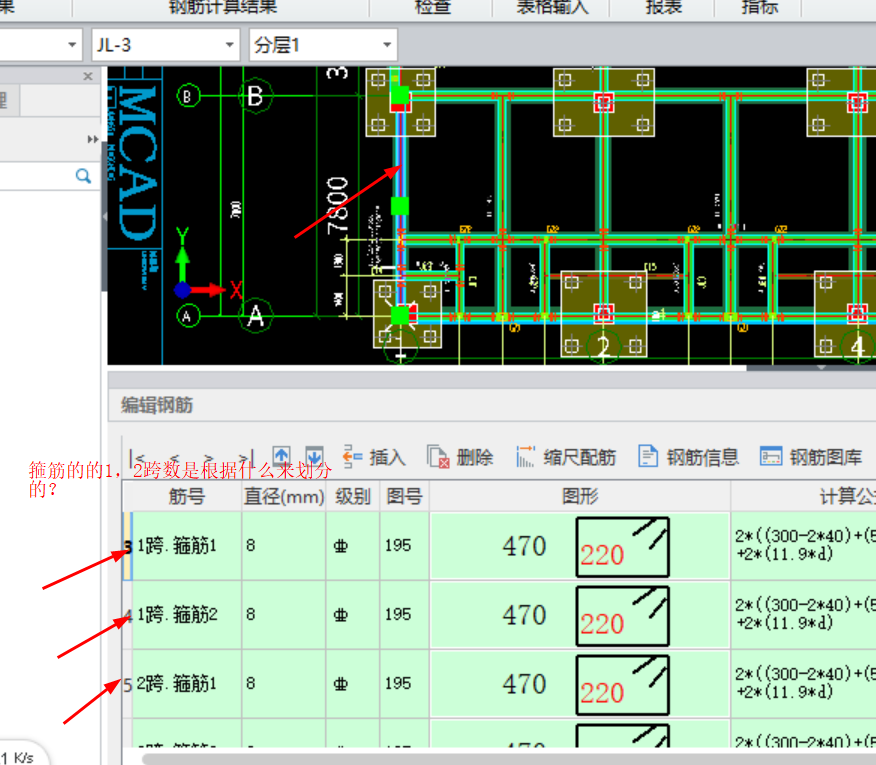The image size is (876, 765).
Task: Go to previous rebar record
Action: point(175,458)
